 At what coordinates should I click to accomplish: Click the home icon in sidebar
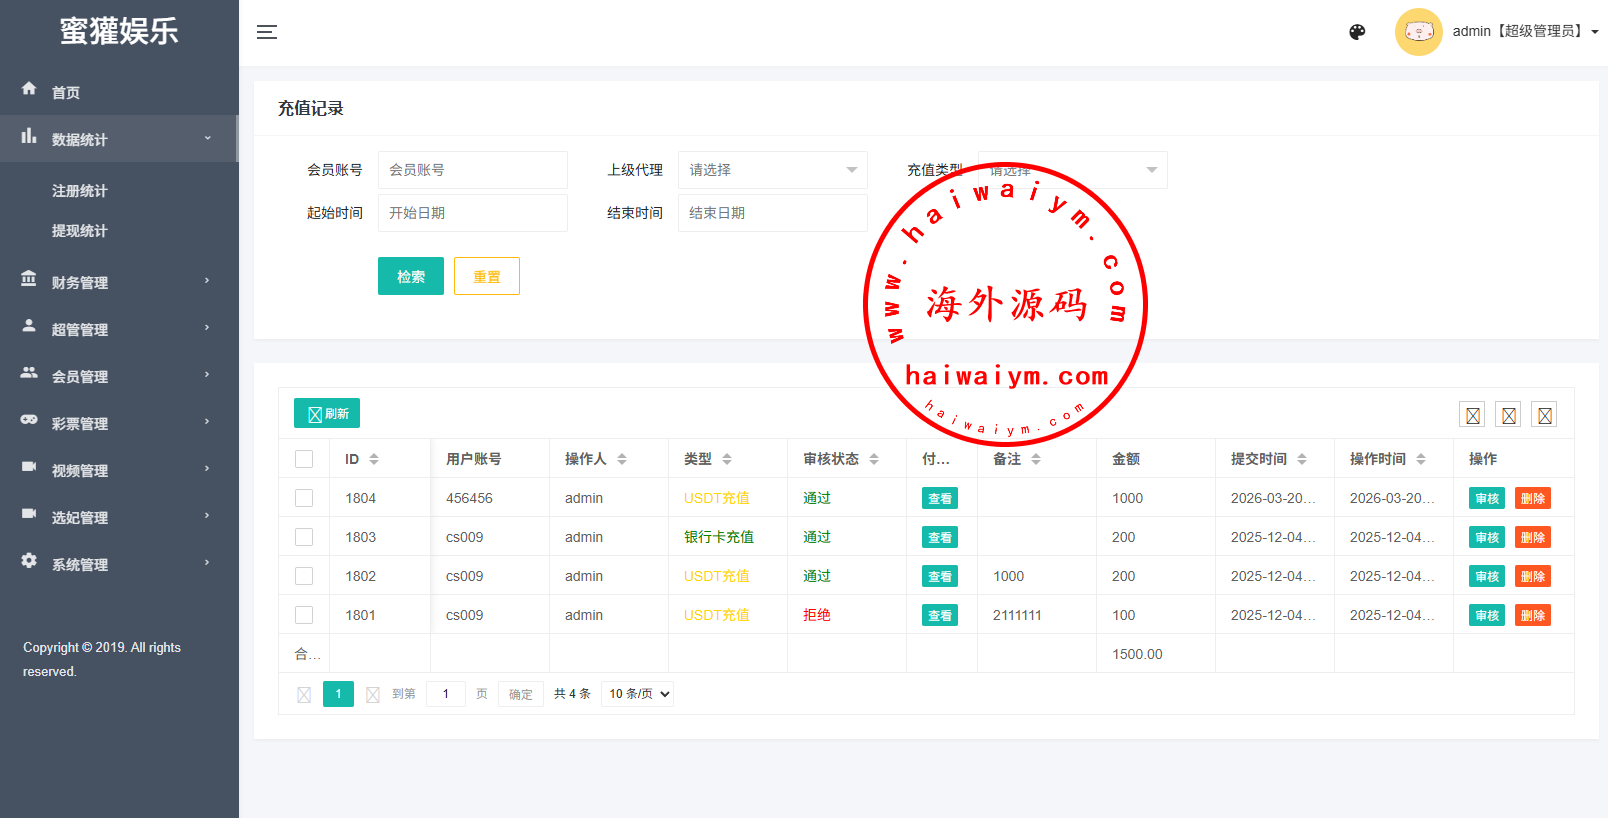pyautogui.click(x=29, y=89)
